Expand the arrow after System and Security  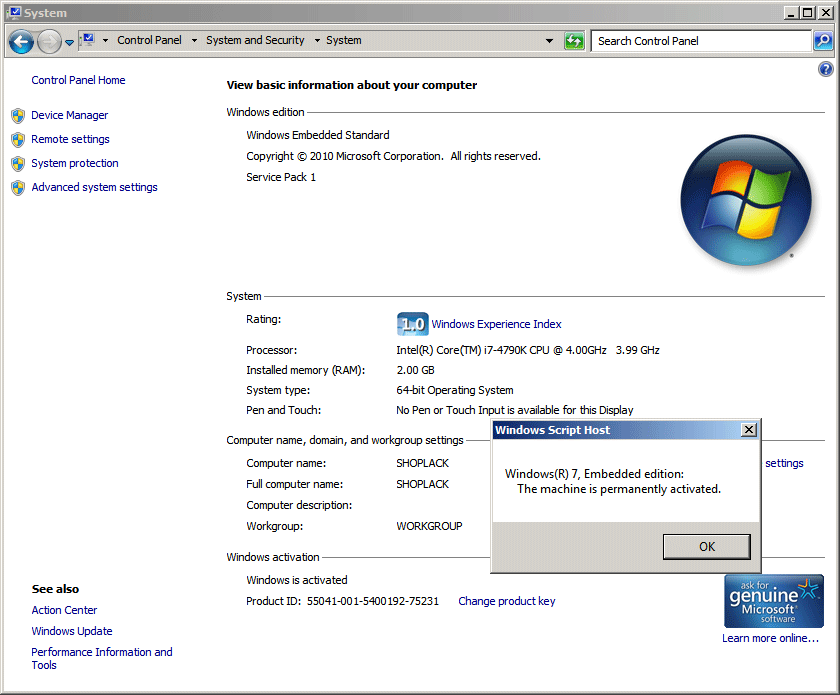point(317,41)
